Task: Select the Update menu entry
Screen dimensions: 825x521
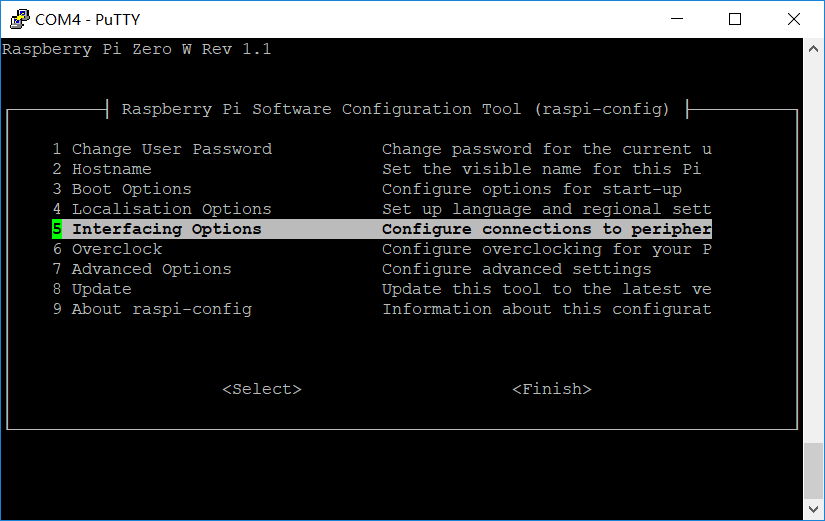Action: [101, 289]
